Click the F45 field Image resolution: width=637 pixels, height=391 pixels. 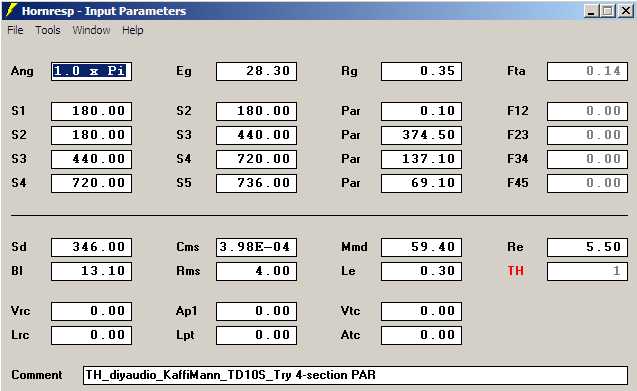(587, 183)
